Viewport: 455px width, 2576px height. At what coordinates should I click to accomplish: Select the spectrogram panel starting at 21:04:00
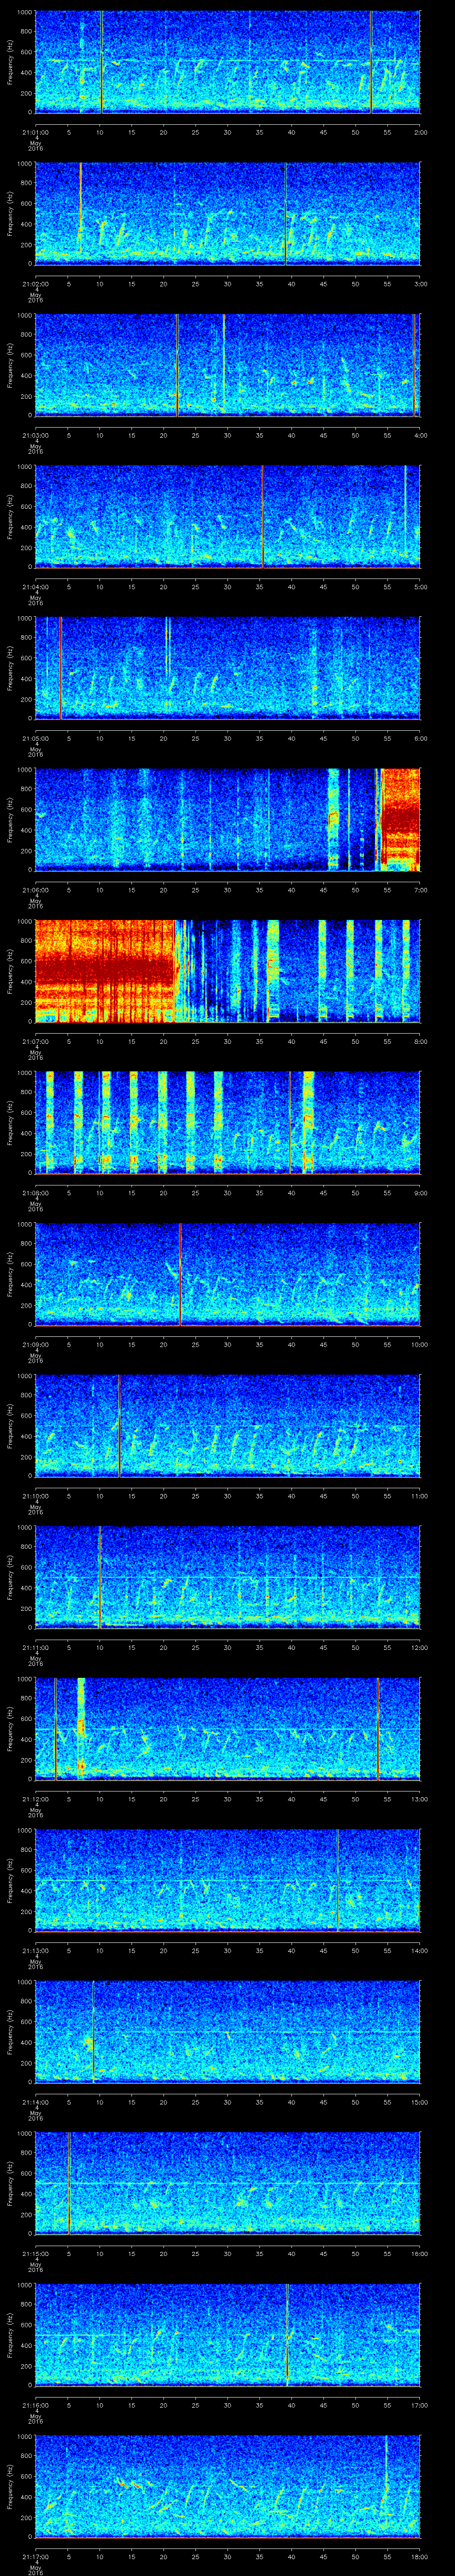[x=227, y=516]
